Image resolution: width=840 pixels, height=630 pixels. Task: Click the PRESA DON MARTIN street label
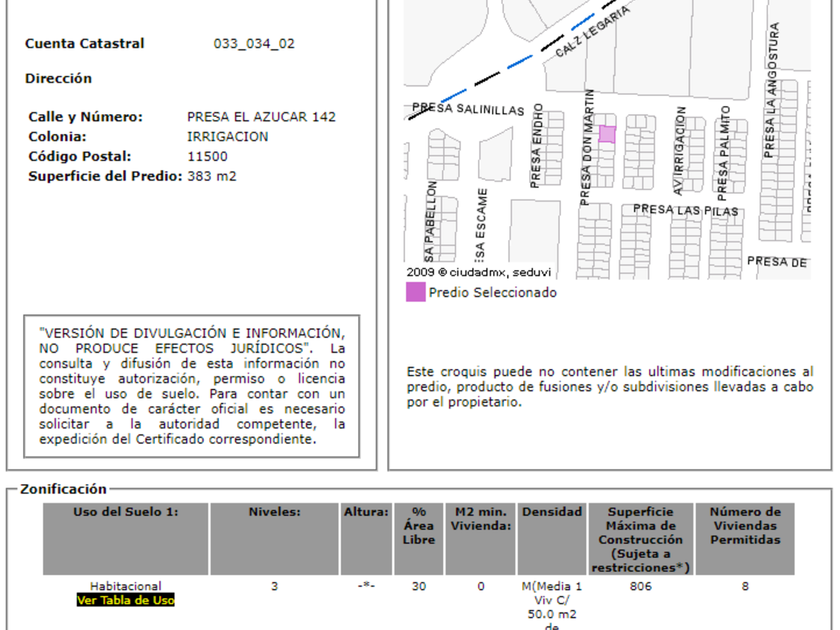point(588,147)
